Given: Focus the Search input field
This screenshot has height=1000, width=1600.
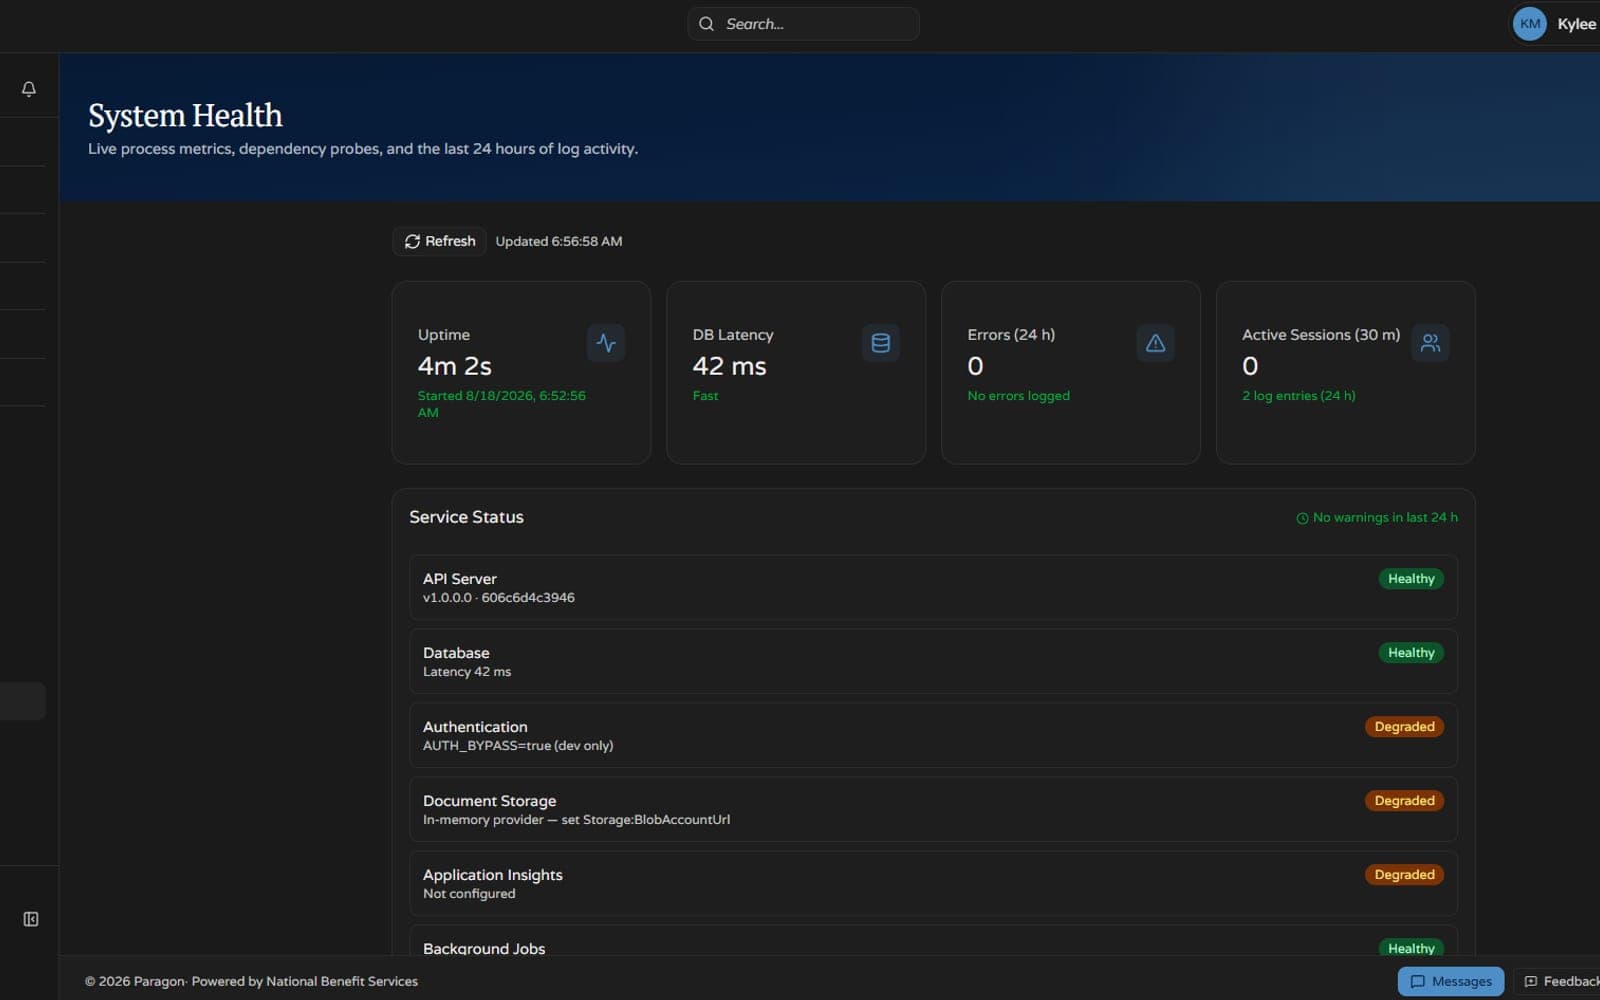Looking at the screenshot, I should pyautogui.click(x=803, y=24).
